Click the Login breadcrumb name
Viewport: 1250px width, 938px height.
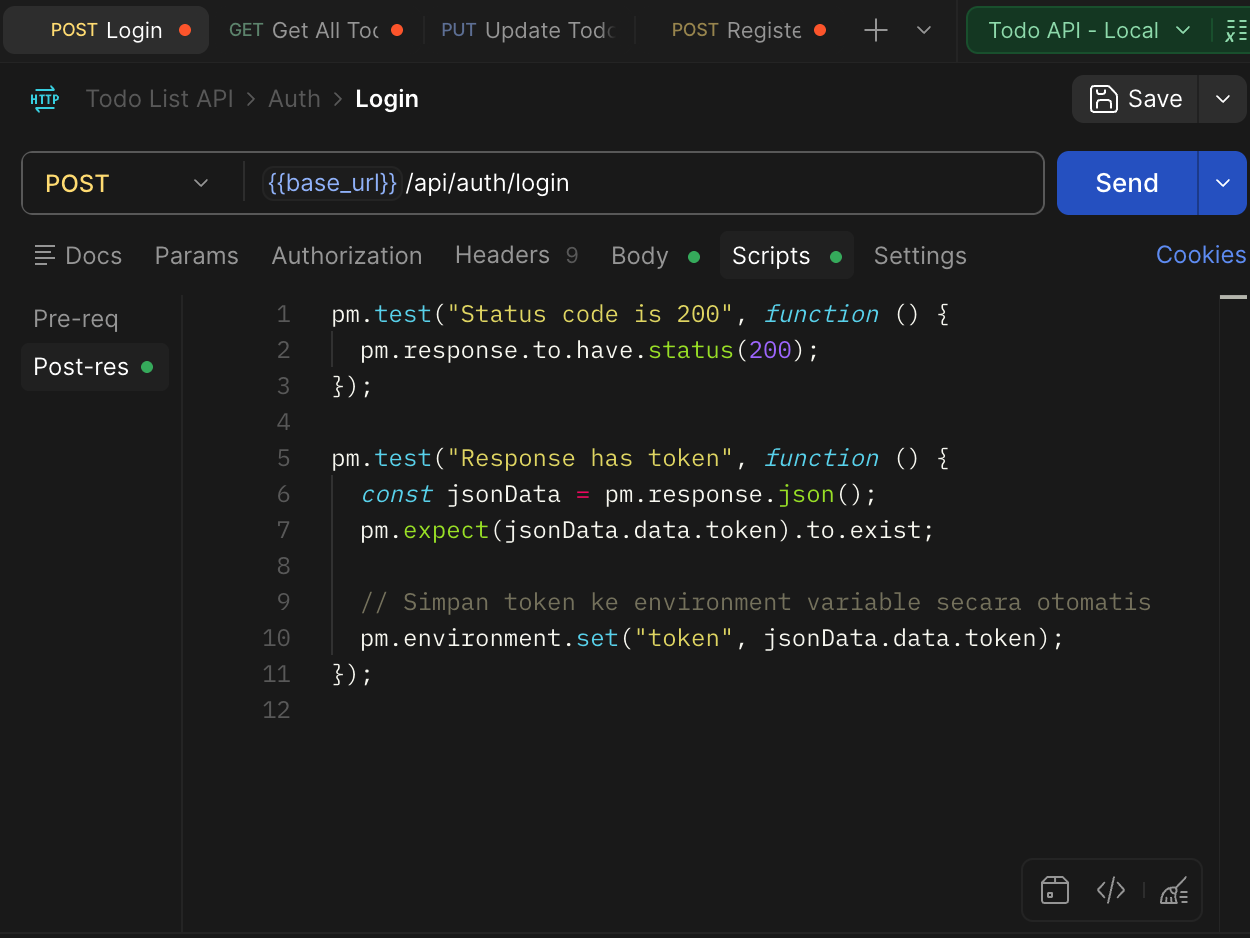387,99
